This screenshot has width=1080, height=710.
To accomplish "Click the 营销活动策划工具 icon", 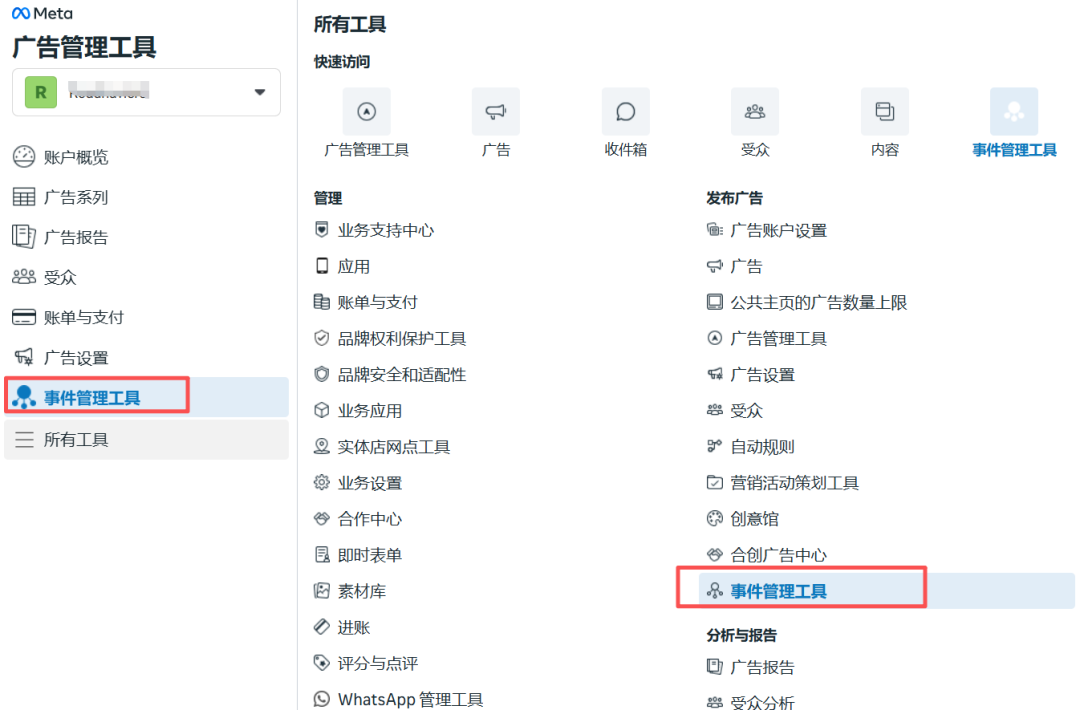I will coord(715,482).
